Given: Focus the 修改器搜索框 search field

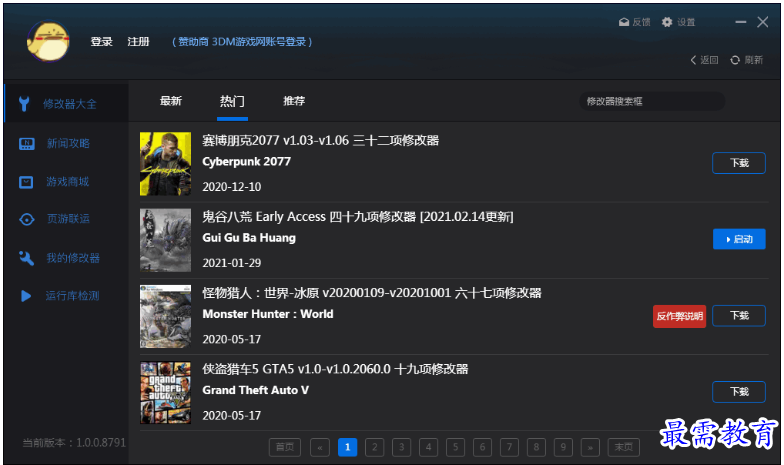Looking at the screenshot, I should pyautogui.click(x=652, y=102).
